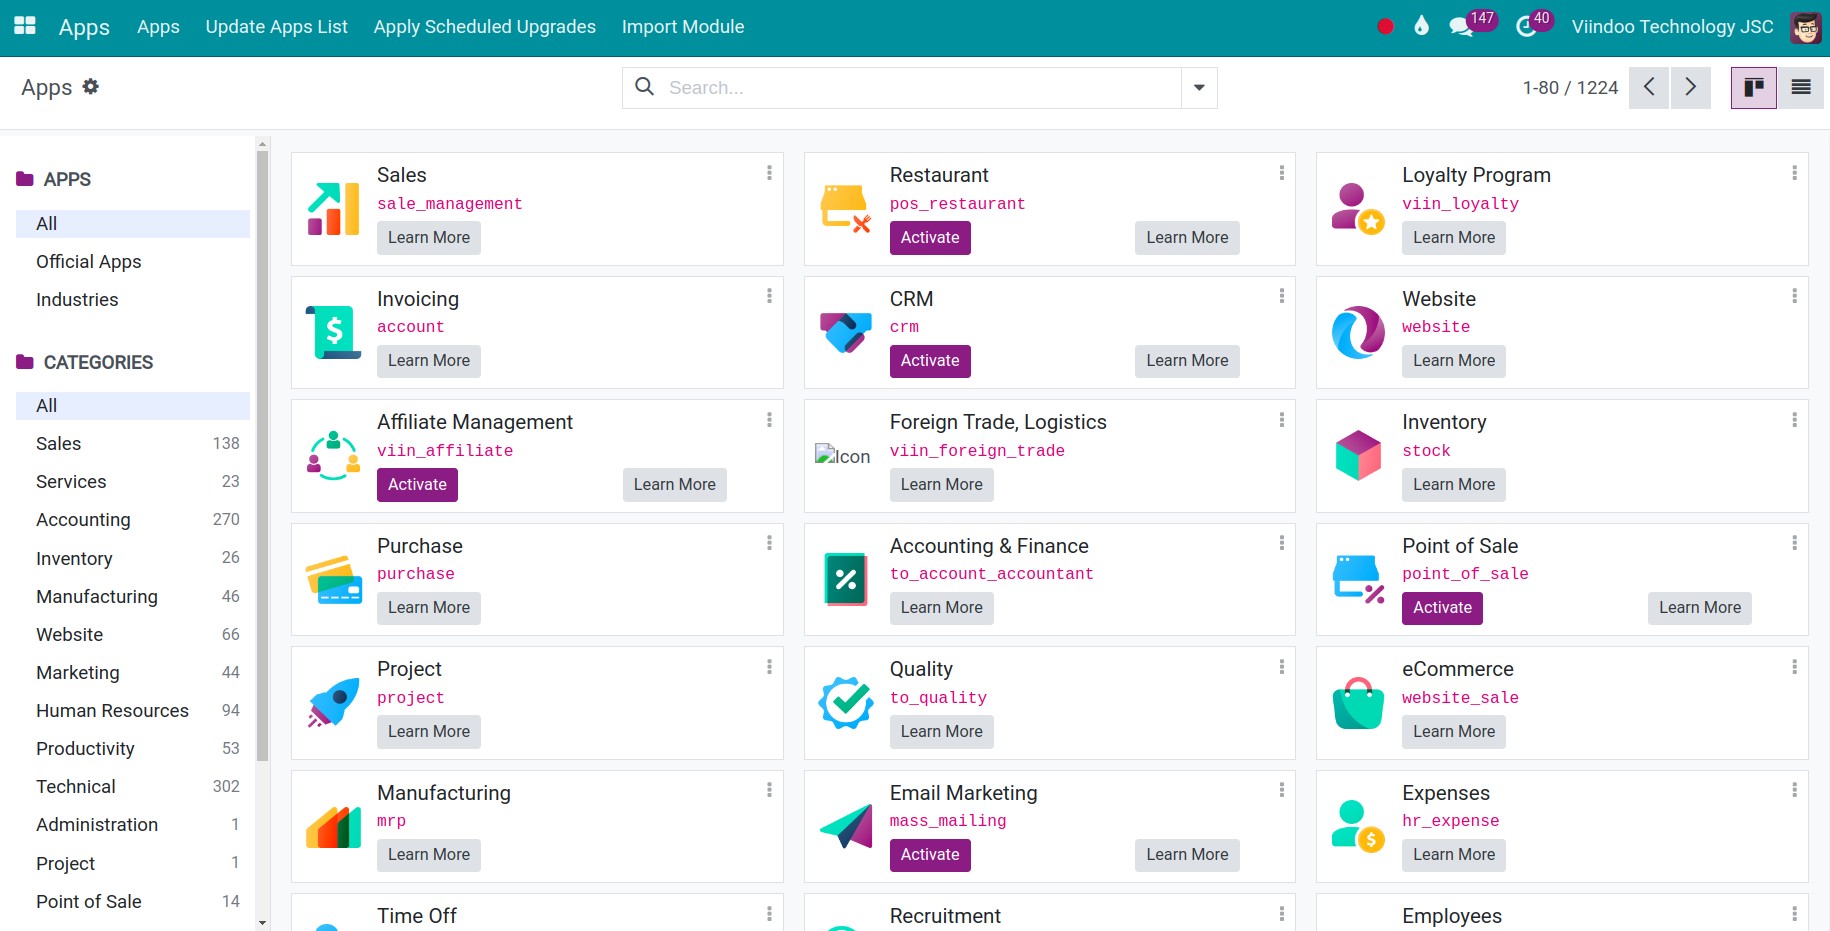Click the red recording dot icon

[x=1385, y=27]
